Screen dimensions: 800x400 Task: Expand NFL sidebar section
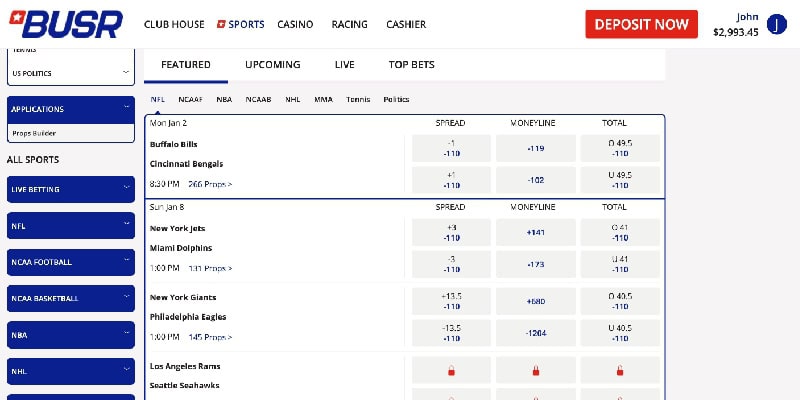[x=71, y=226]
